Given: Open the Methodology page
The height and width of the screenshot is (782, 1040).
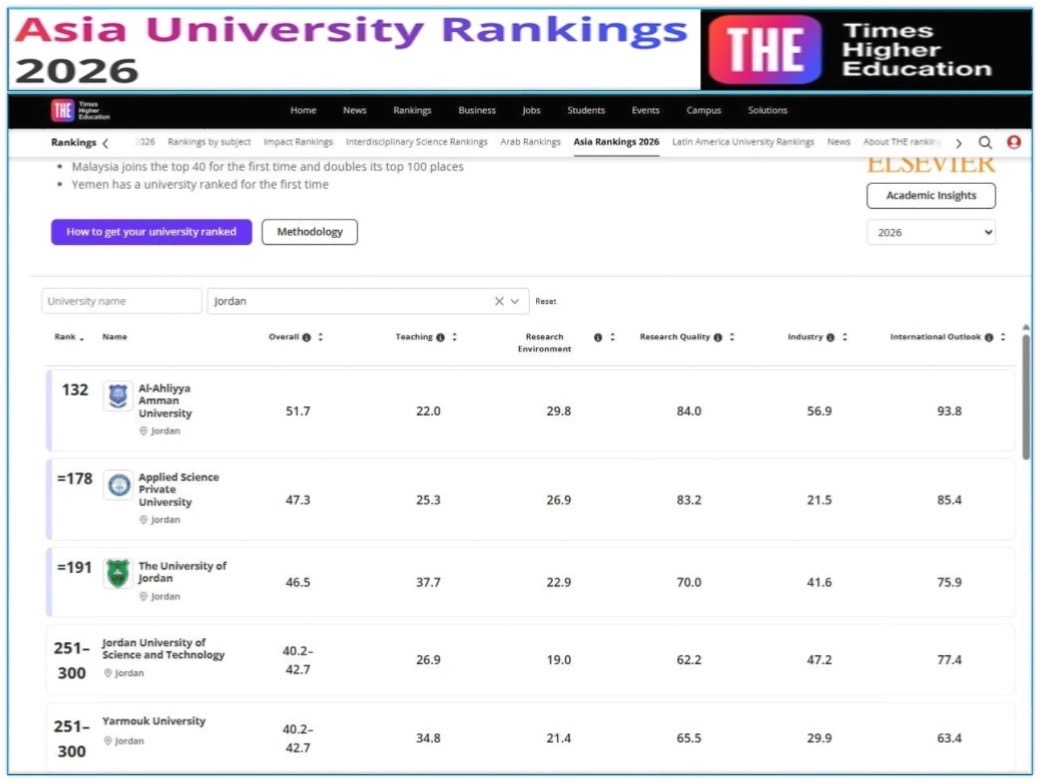Looking at the screenshot, I should tap(308, 231).
